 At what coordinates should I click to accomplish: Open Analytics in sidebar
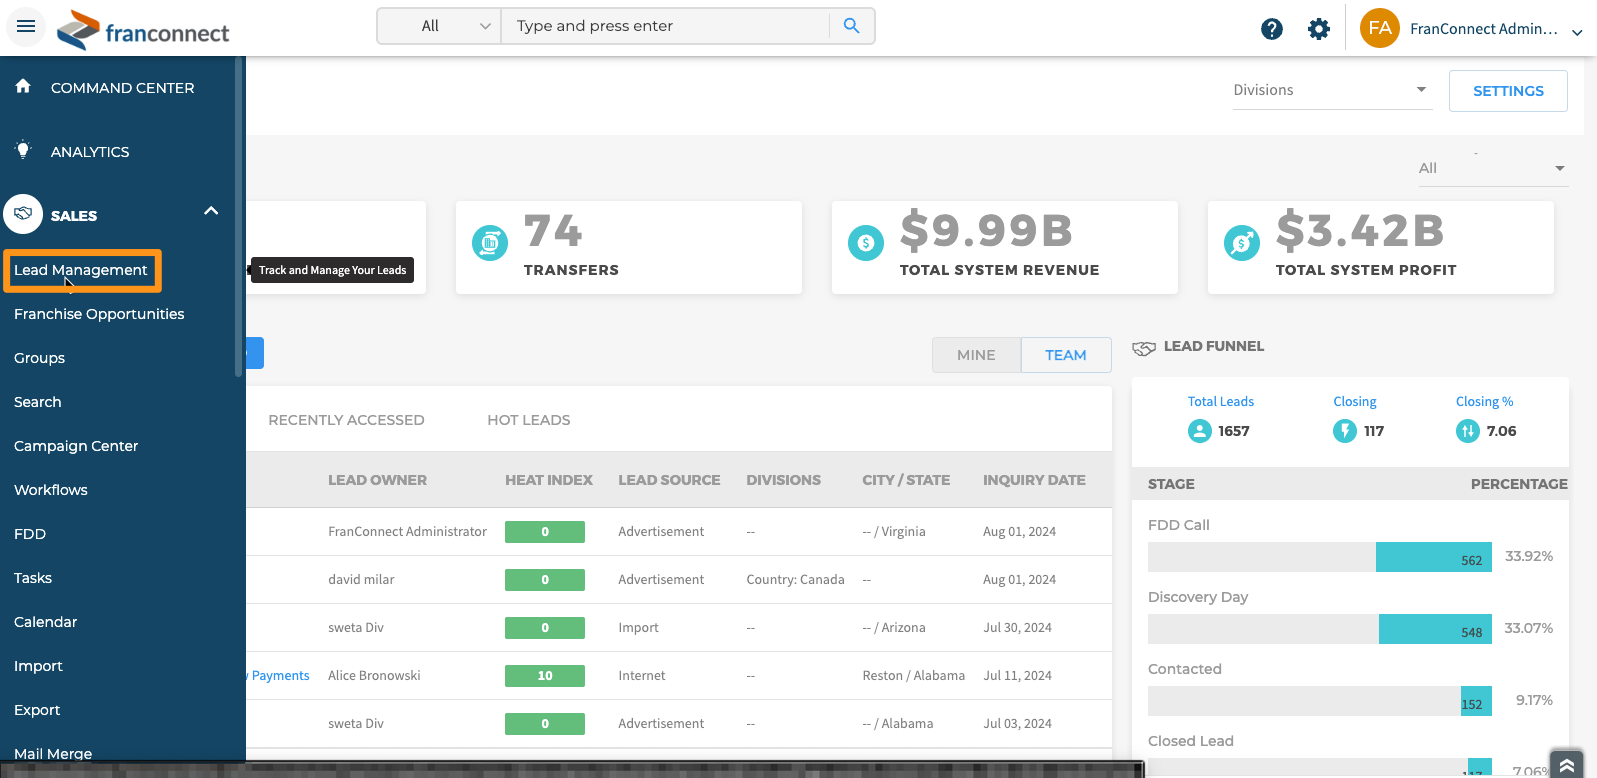[x=90, y=152]
